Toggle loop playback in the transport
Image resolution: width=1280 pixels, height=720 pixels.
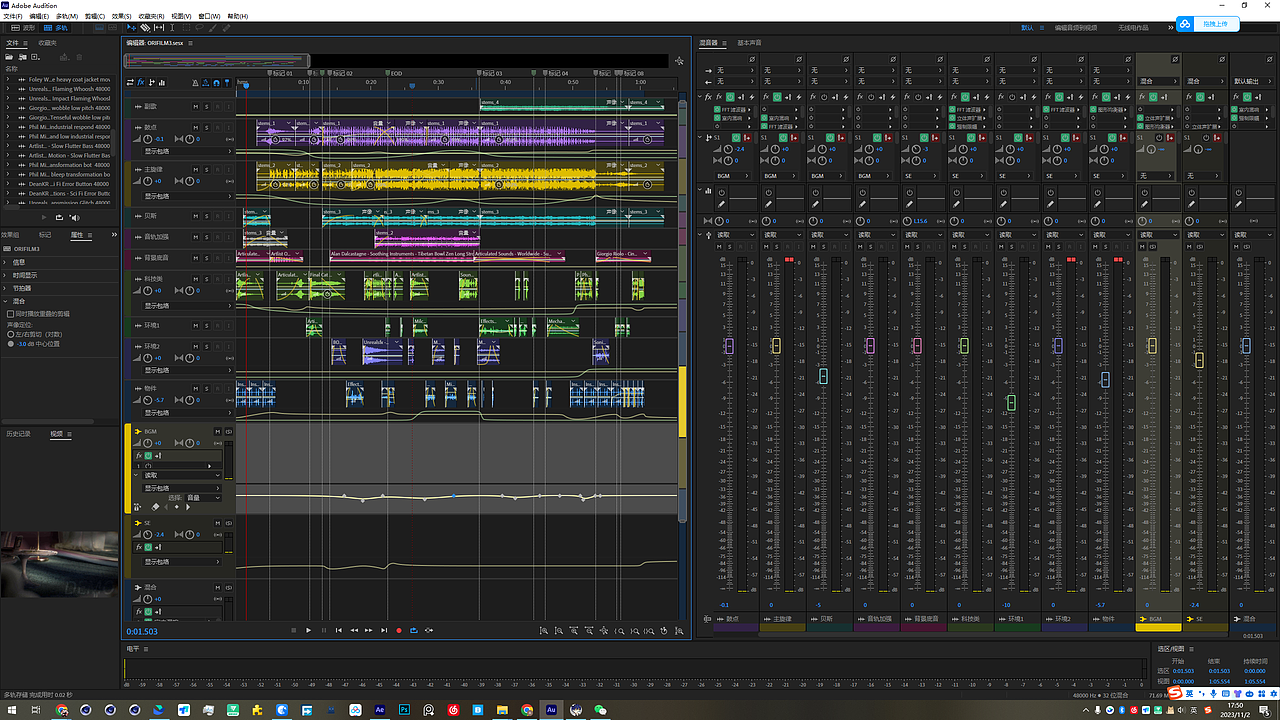[414, 630]
